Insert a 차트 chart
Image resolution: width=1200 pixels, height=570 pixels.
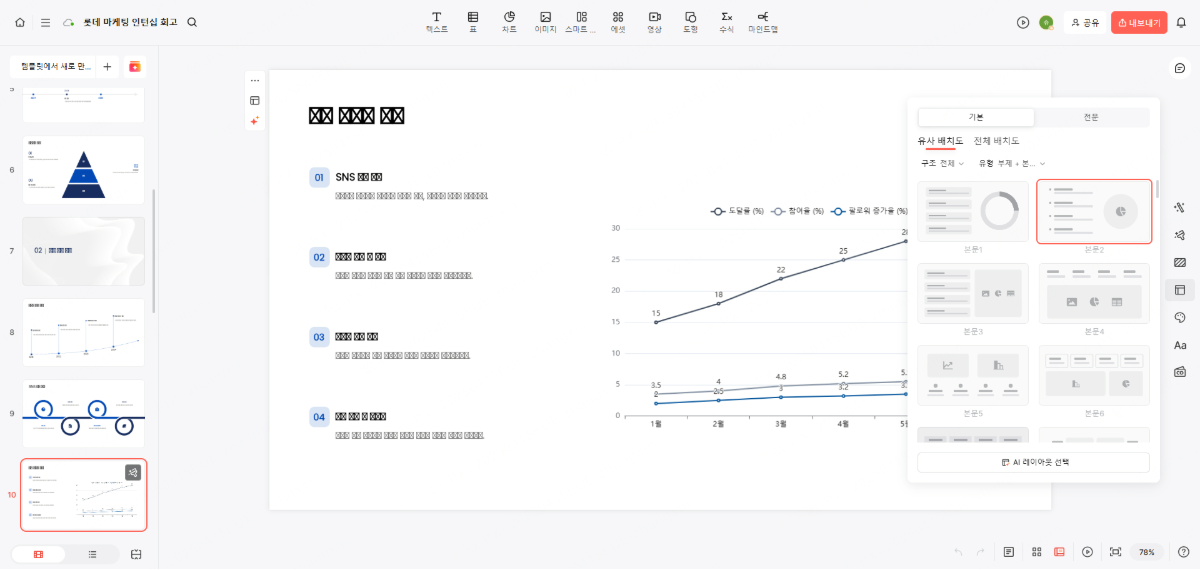tap(509, 22)
